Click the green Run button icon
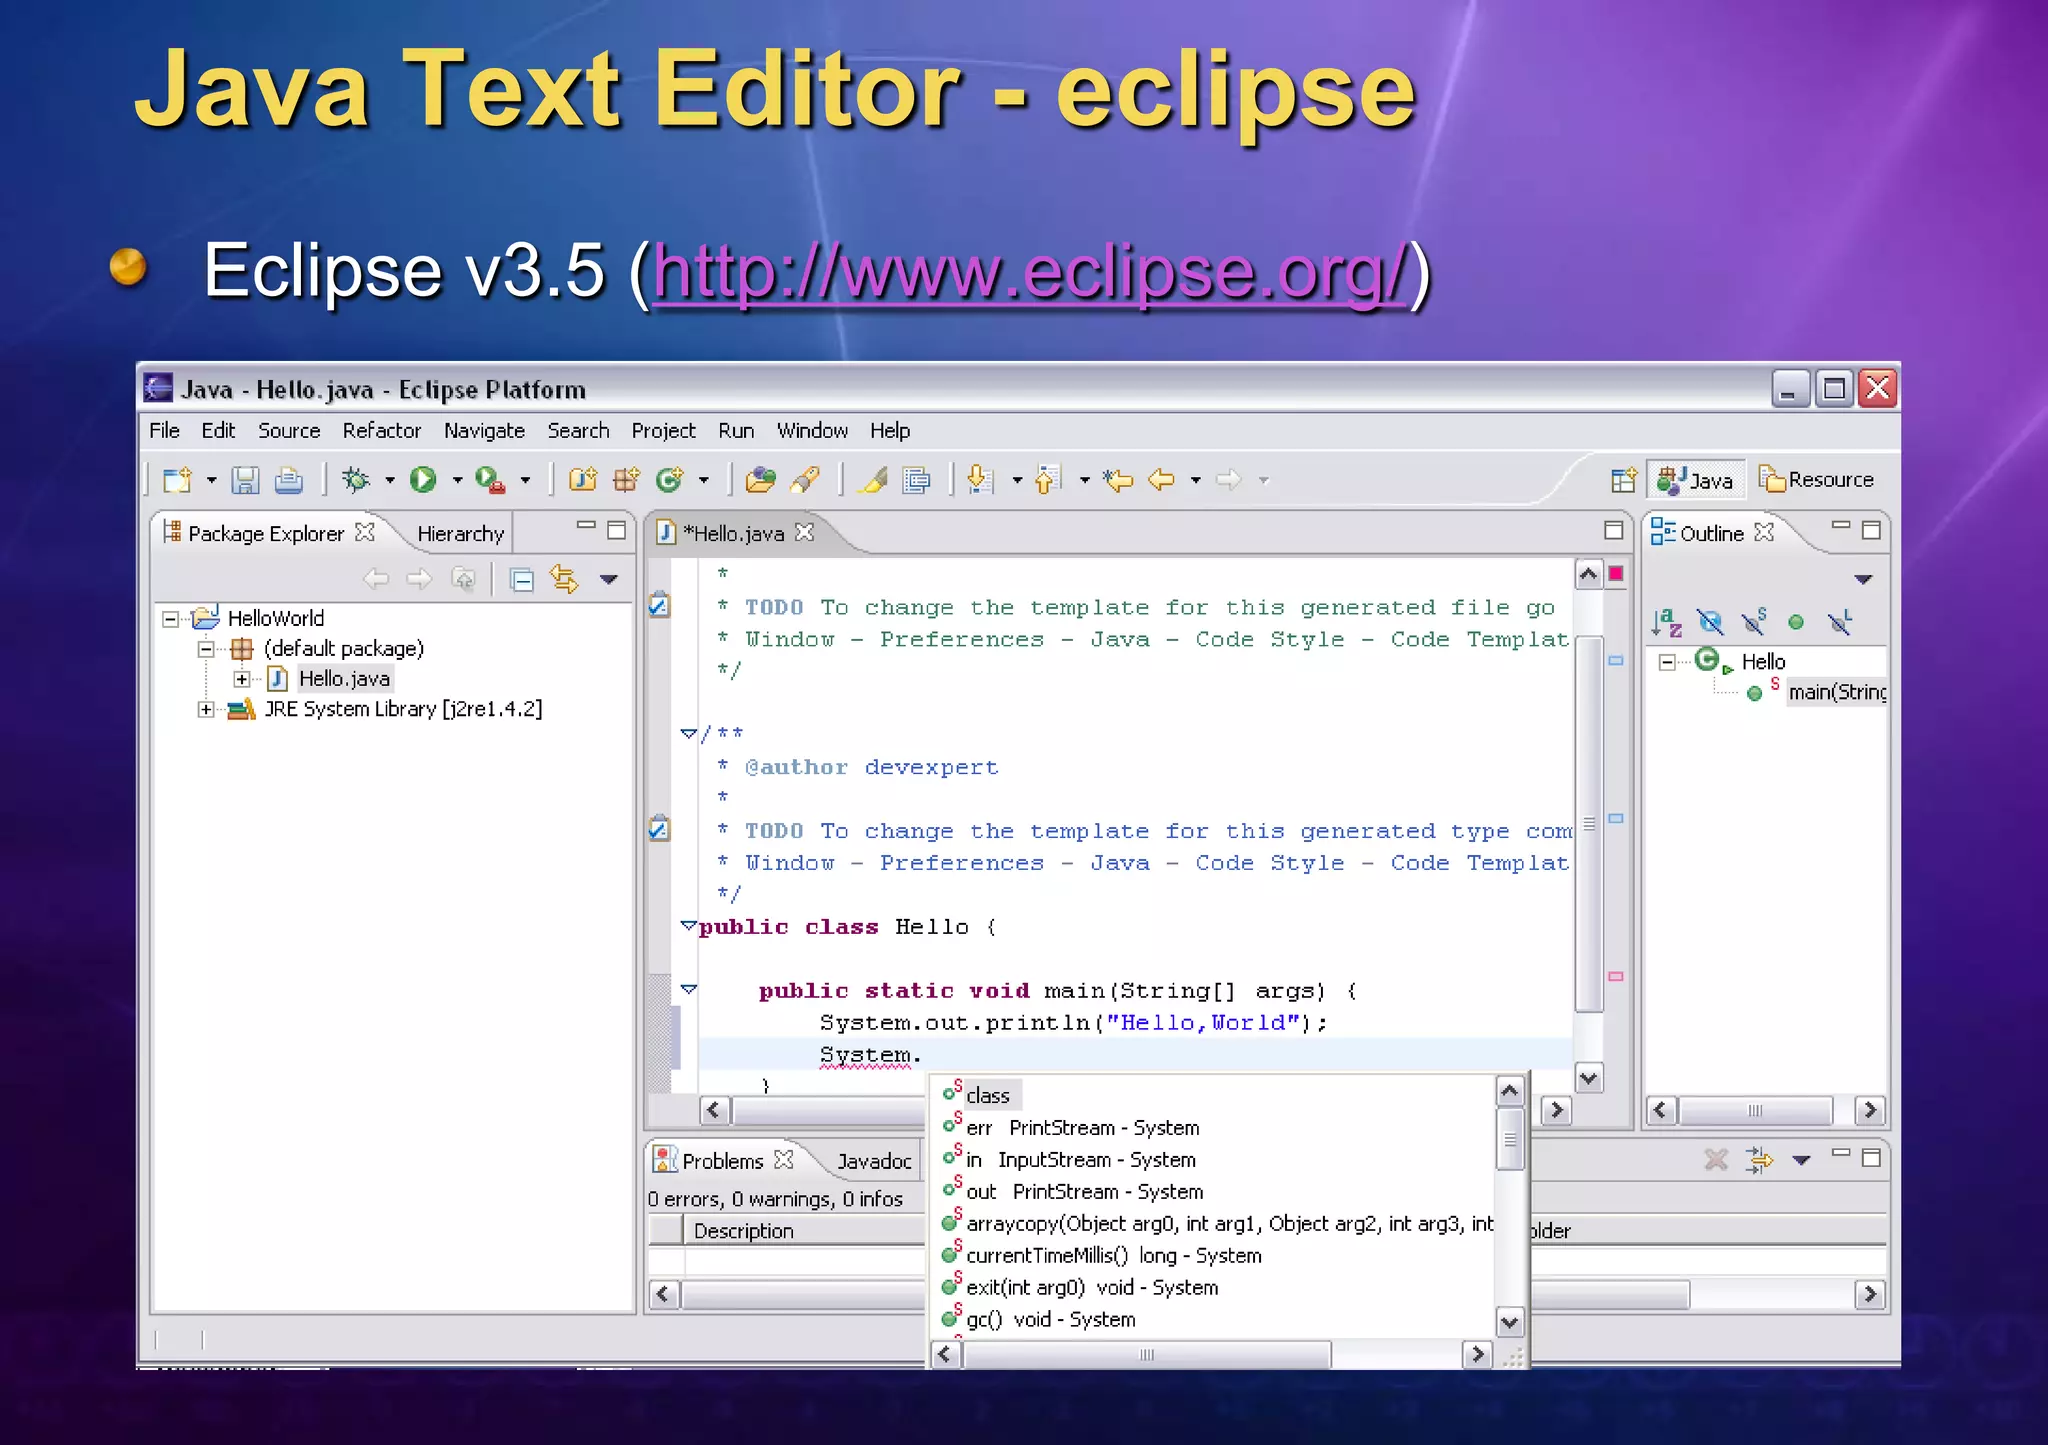Screen dimensions: 2048x1445 click(x=423, y=480)
